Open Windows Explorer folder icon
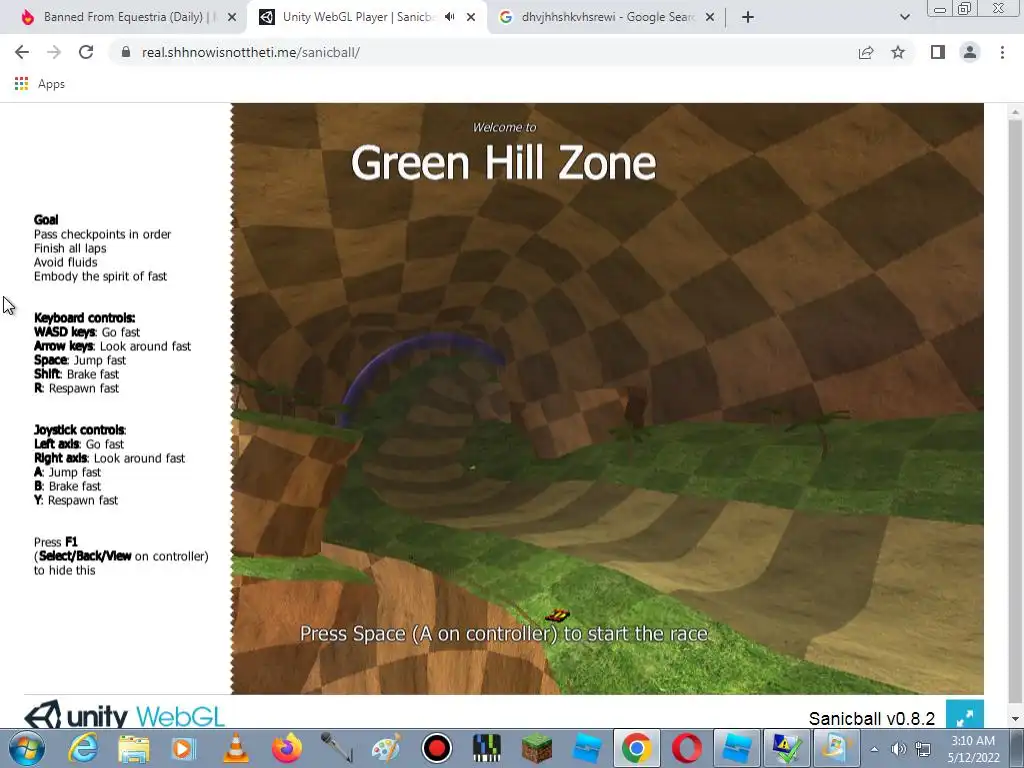Image resolution: width=1024 pixels, height=768 pixels. tap(134, 748)
